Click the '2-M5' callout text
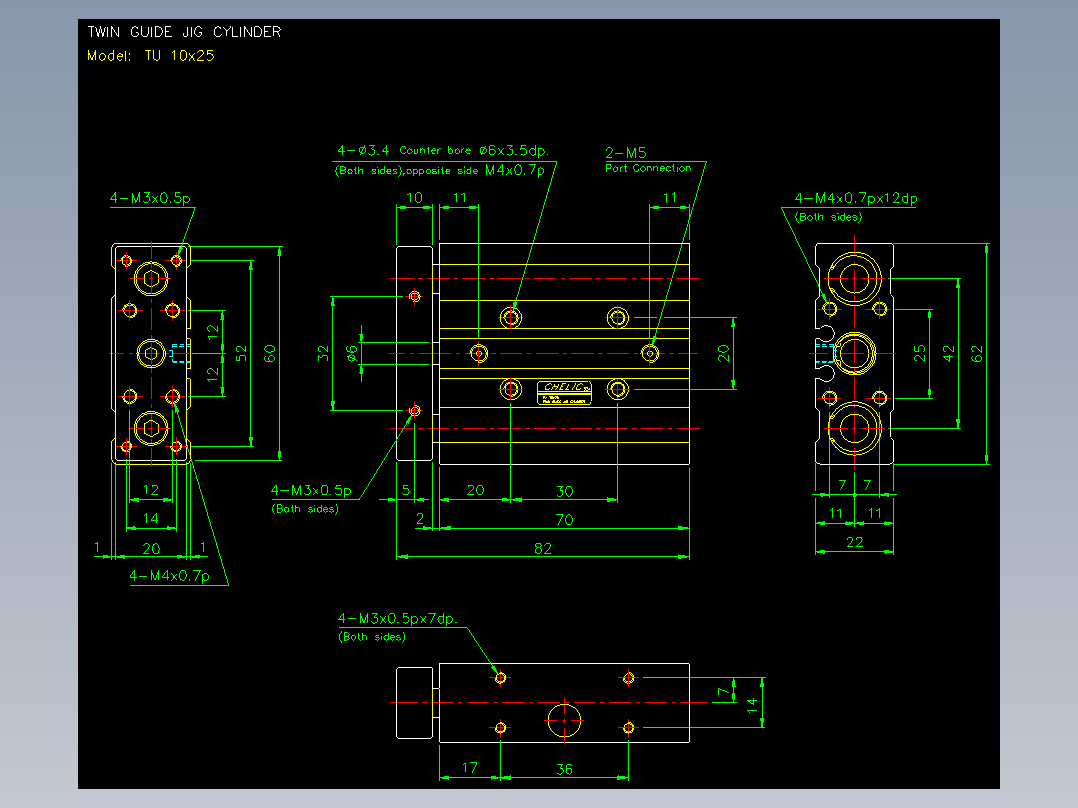1078x808 pixels. (626, 153)
